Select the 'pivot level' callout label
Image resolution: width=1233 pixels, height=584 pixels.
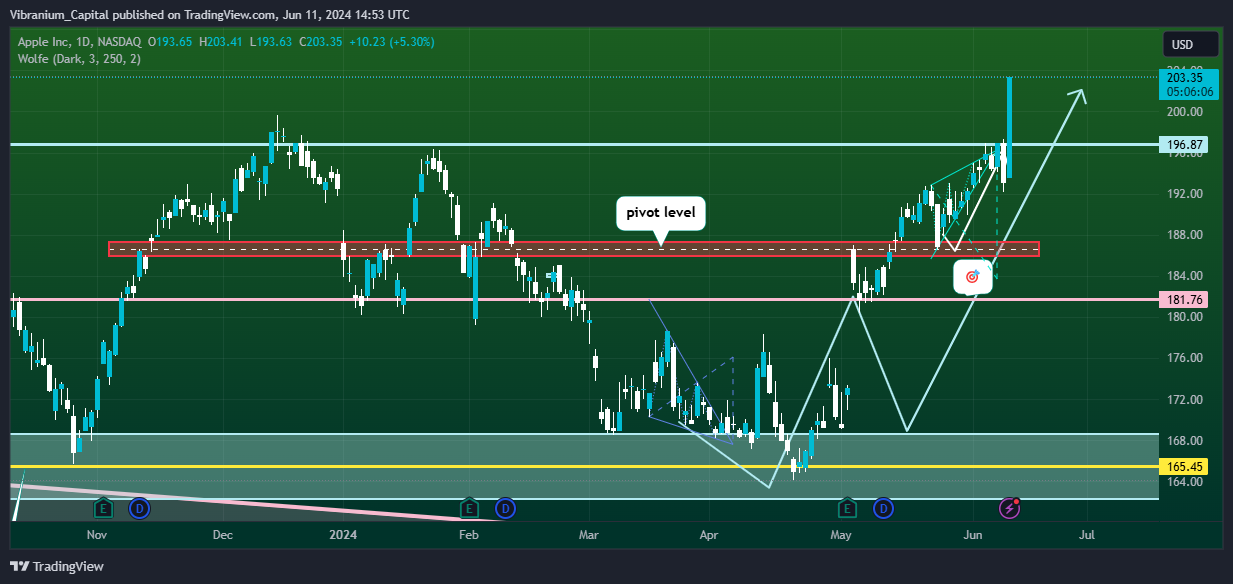[x=661, y=213]
